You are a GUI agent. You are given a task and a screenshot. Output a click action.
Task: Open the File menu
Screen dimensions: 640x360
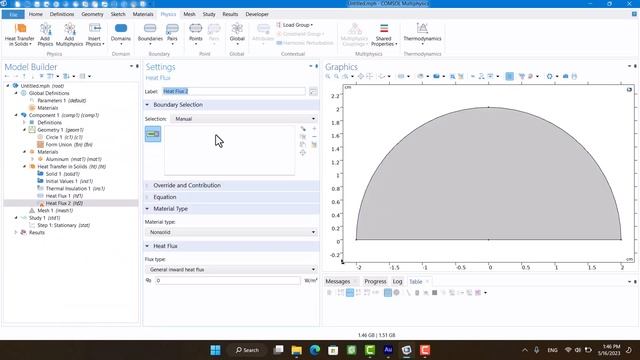tap(13, 14)
